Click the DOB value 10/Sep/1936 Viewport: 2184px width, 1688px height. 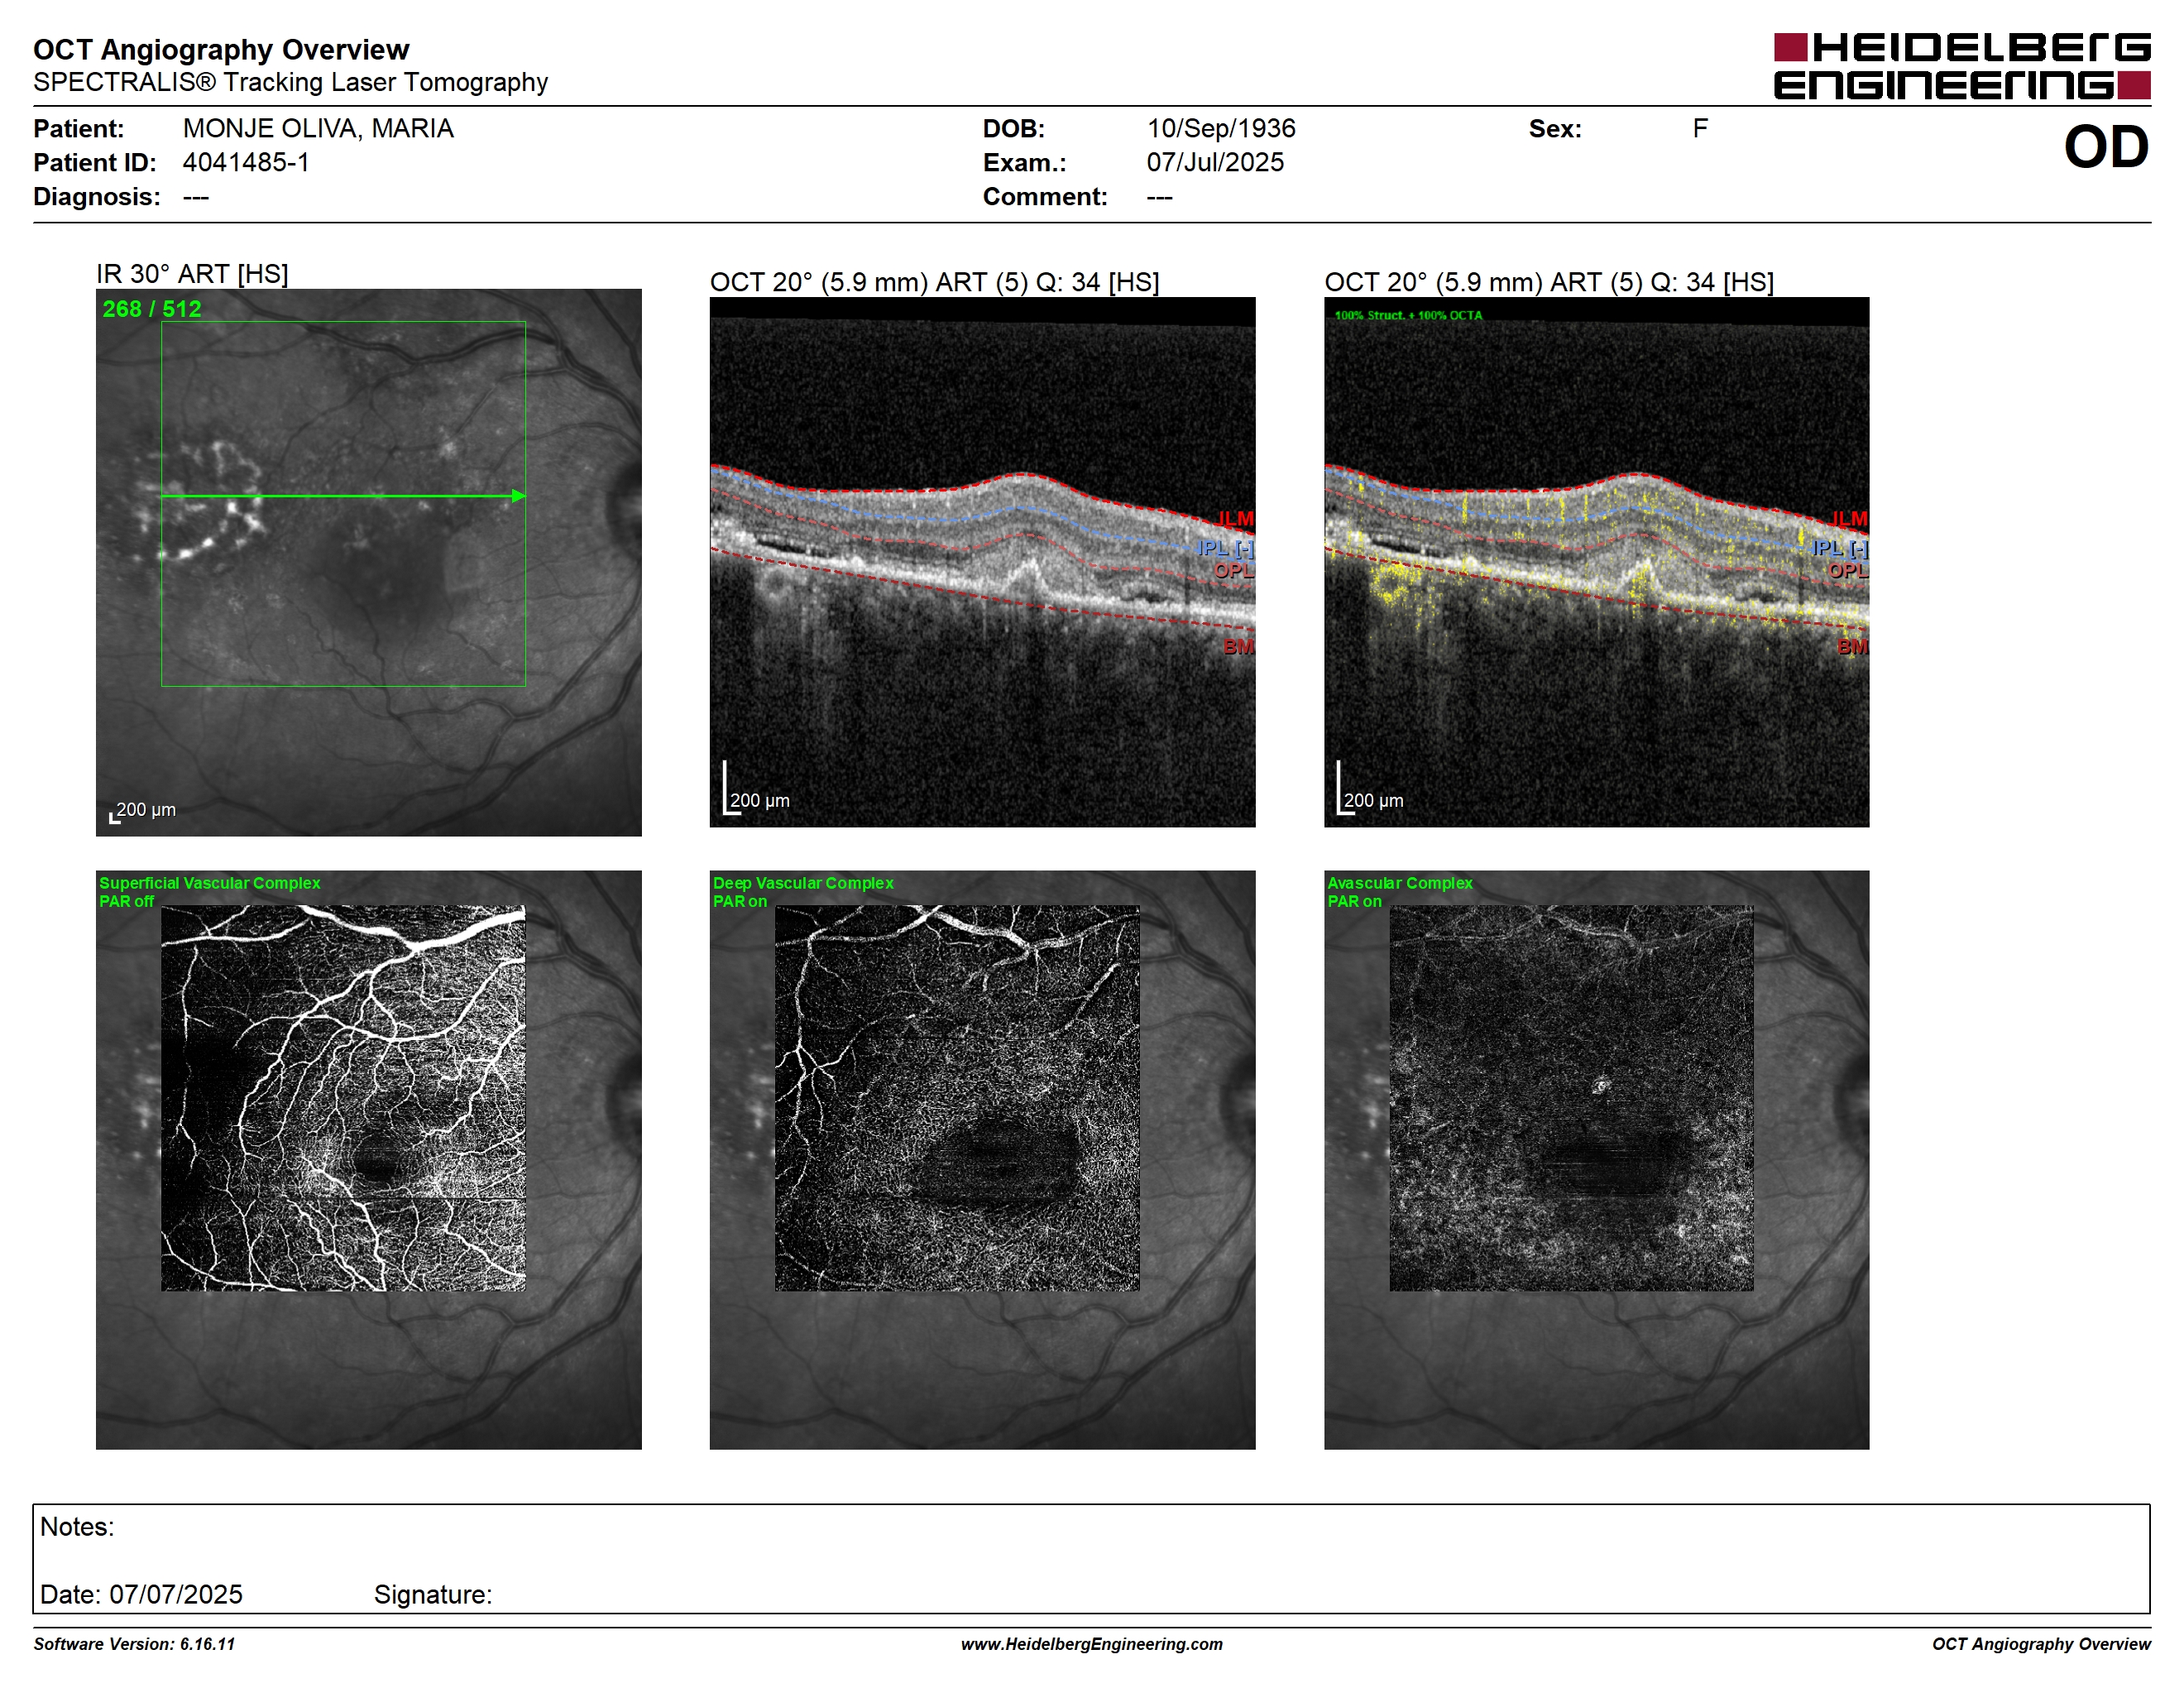[x=1221, y=128]
